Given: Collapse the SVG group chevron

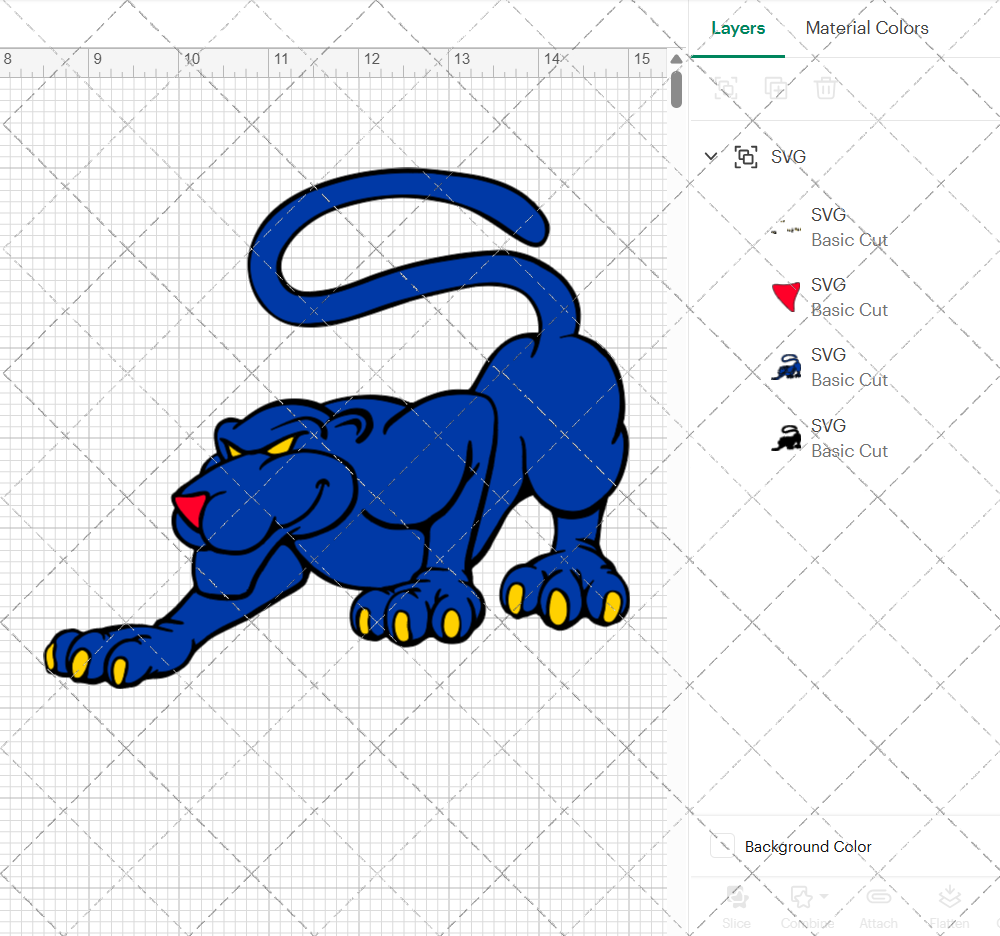Looking at the screenshot, I should (x=710, y=156).
